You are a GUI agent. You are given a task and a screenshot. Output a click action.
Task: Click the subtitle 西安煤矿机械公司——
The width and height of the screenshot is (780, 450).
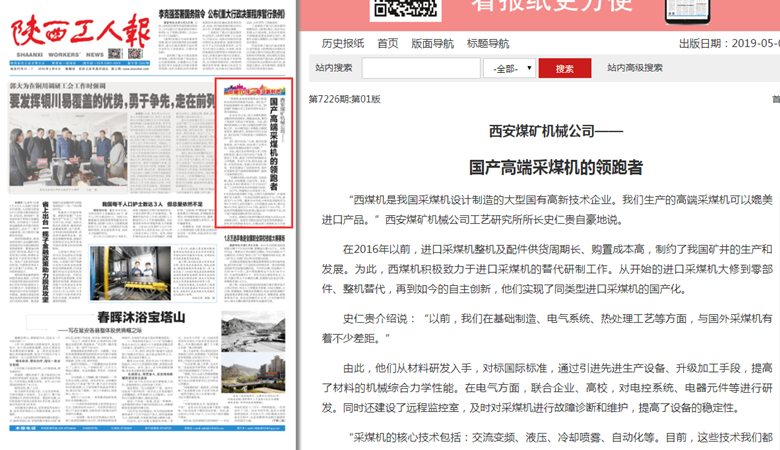coord(556,131)
